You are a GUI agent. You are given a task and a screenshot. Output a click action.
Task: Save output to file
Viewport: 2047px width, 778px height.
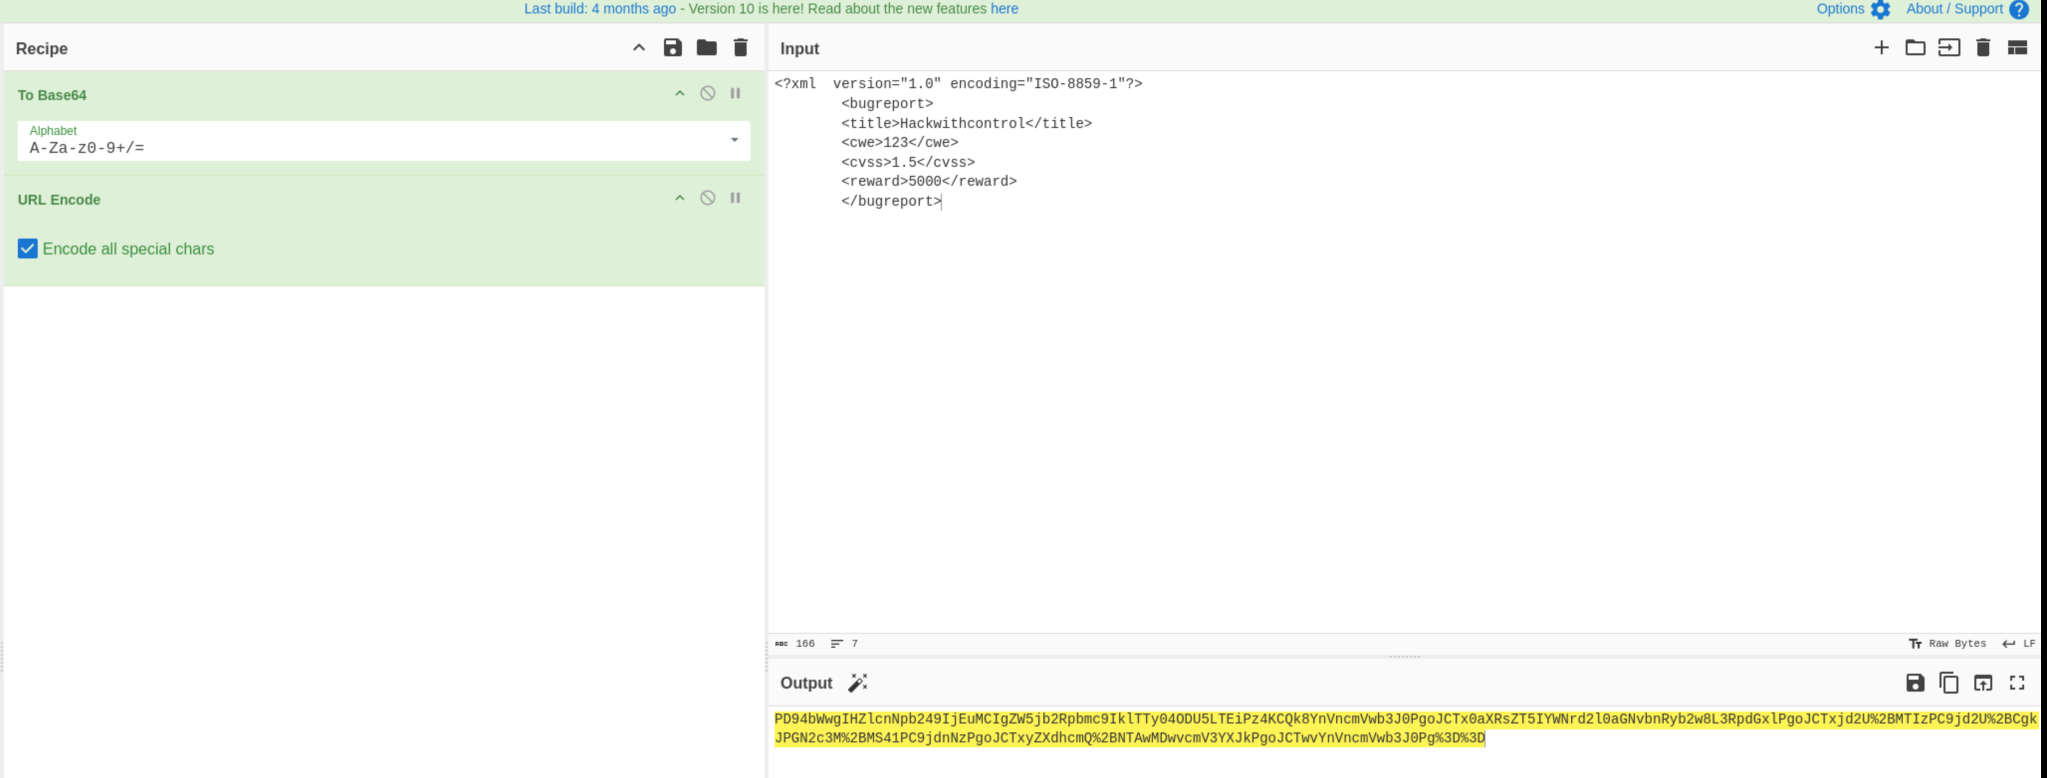pos(1915,683)
